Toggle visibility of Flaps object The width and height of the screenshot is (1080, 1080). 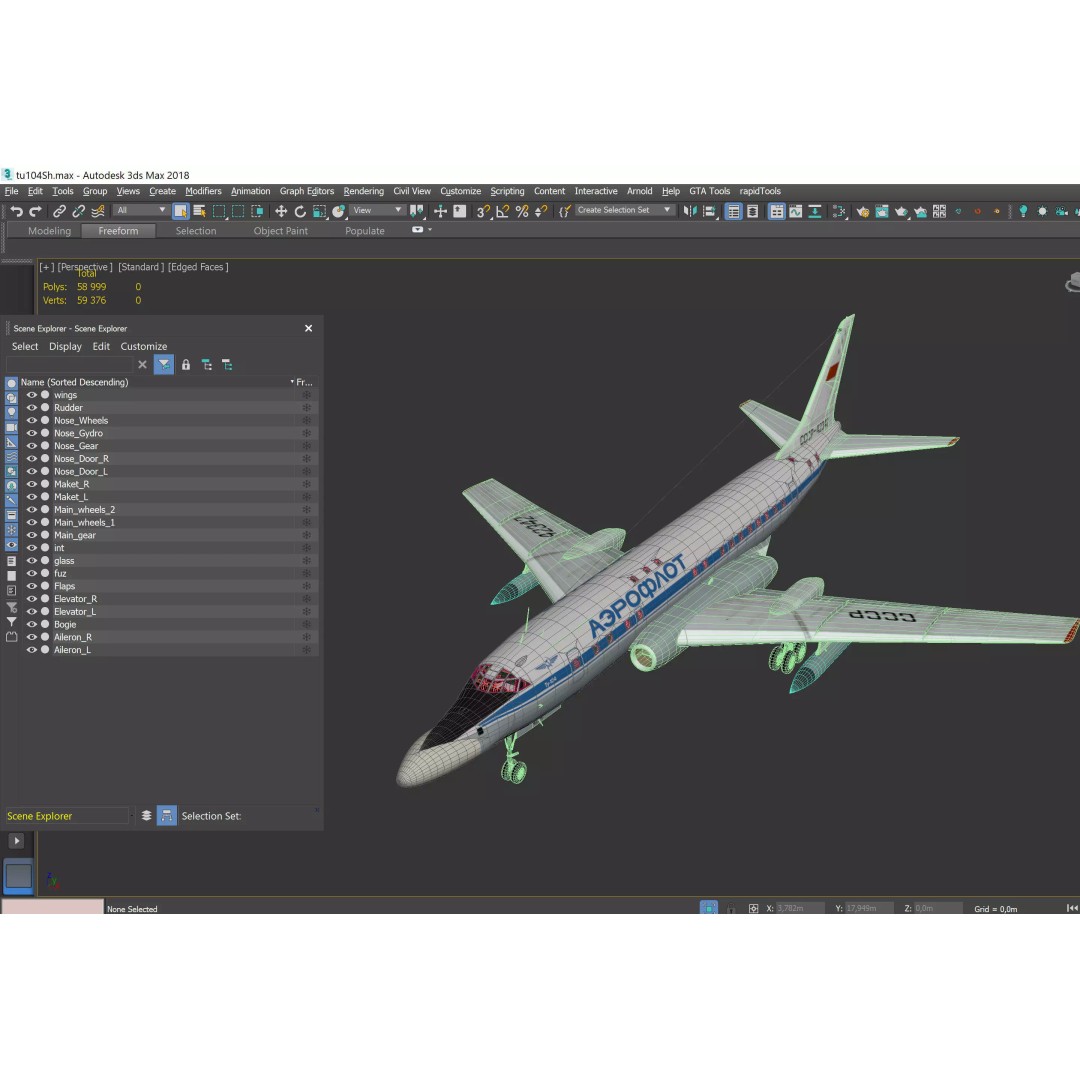coord(32,586)
